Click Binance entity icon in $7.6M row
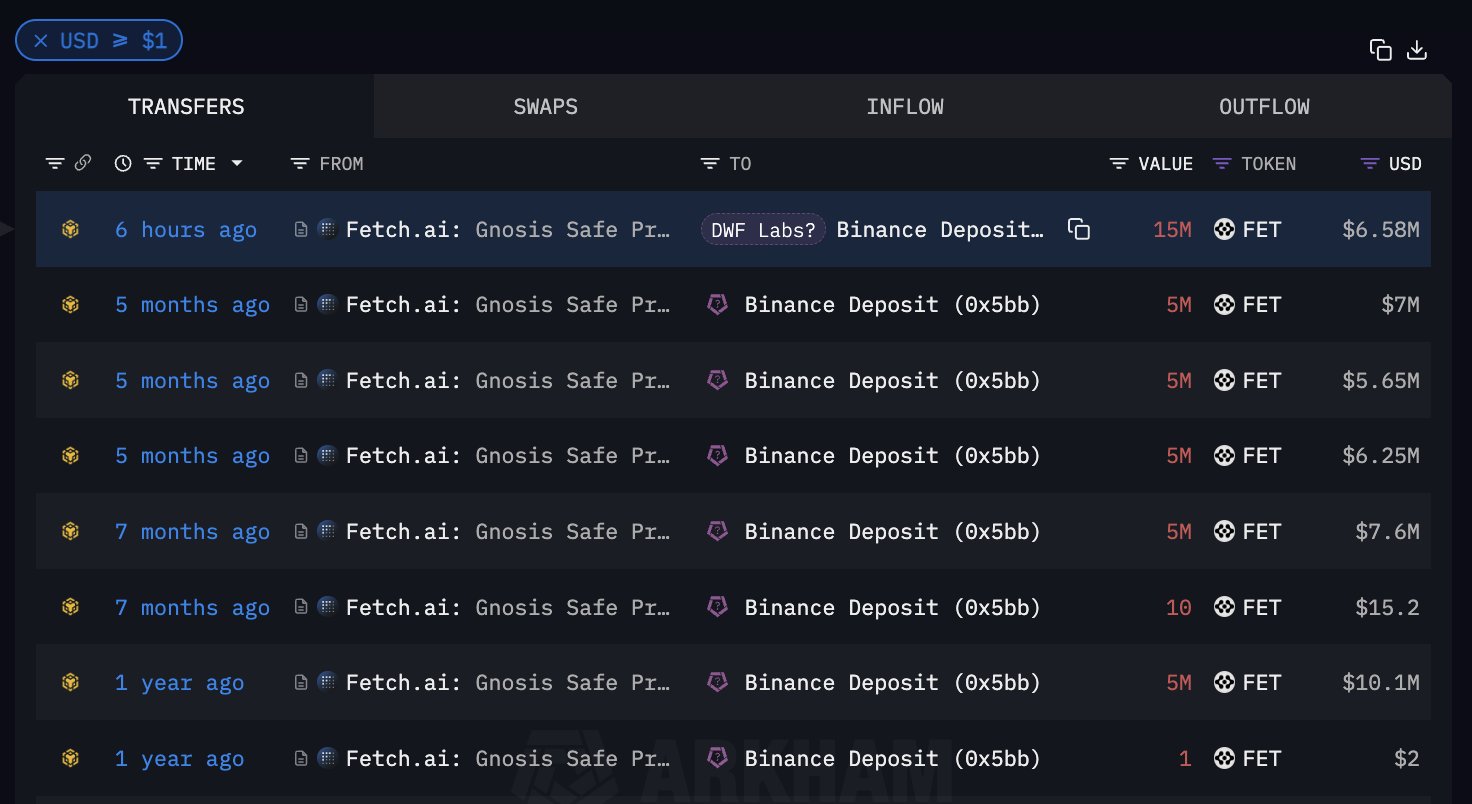Image resolution: width=1472 pixels, height=804 pixels. (717, 531)
